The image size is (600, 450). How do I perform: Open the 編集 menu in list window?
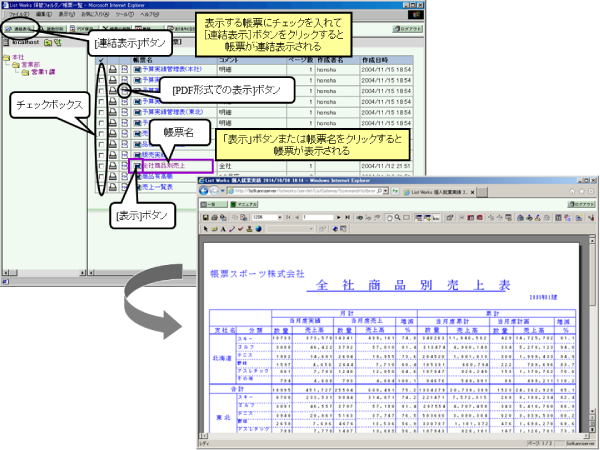tap(44, 14)
